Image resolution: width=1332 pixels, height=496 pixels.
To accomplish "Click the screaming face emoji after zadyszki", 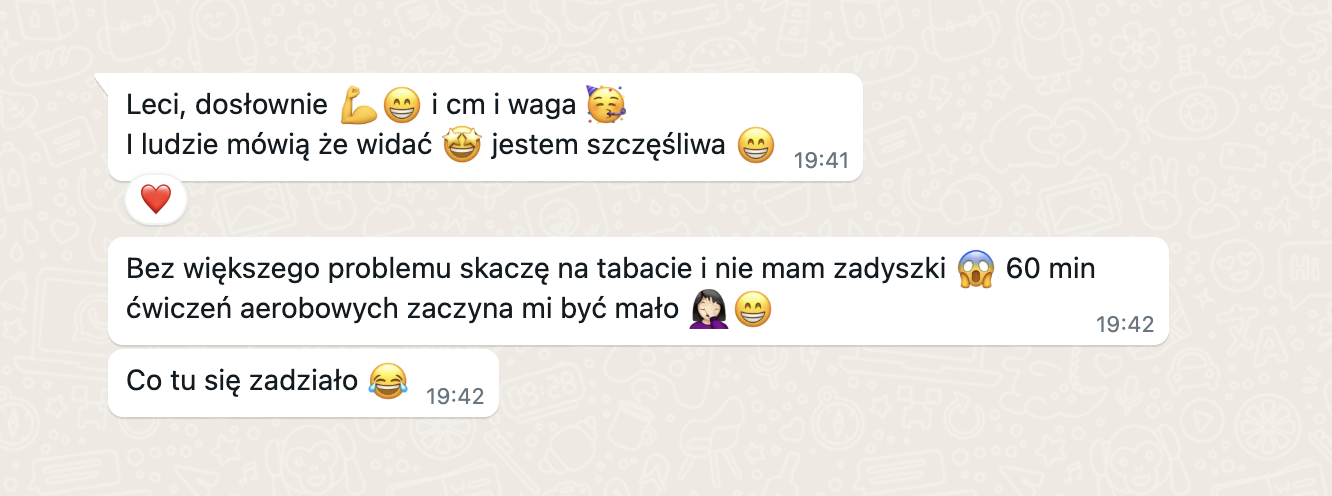I will point(974,270).
